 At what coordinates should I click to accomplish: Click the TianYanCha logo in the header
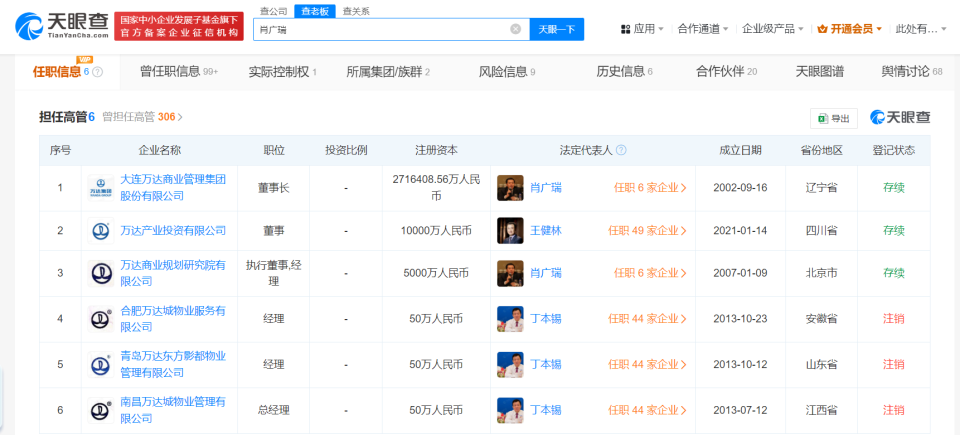63,25
